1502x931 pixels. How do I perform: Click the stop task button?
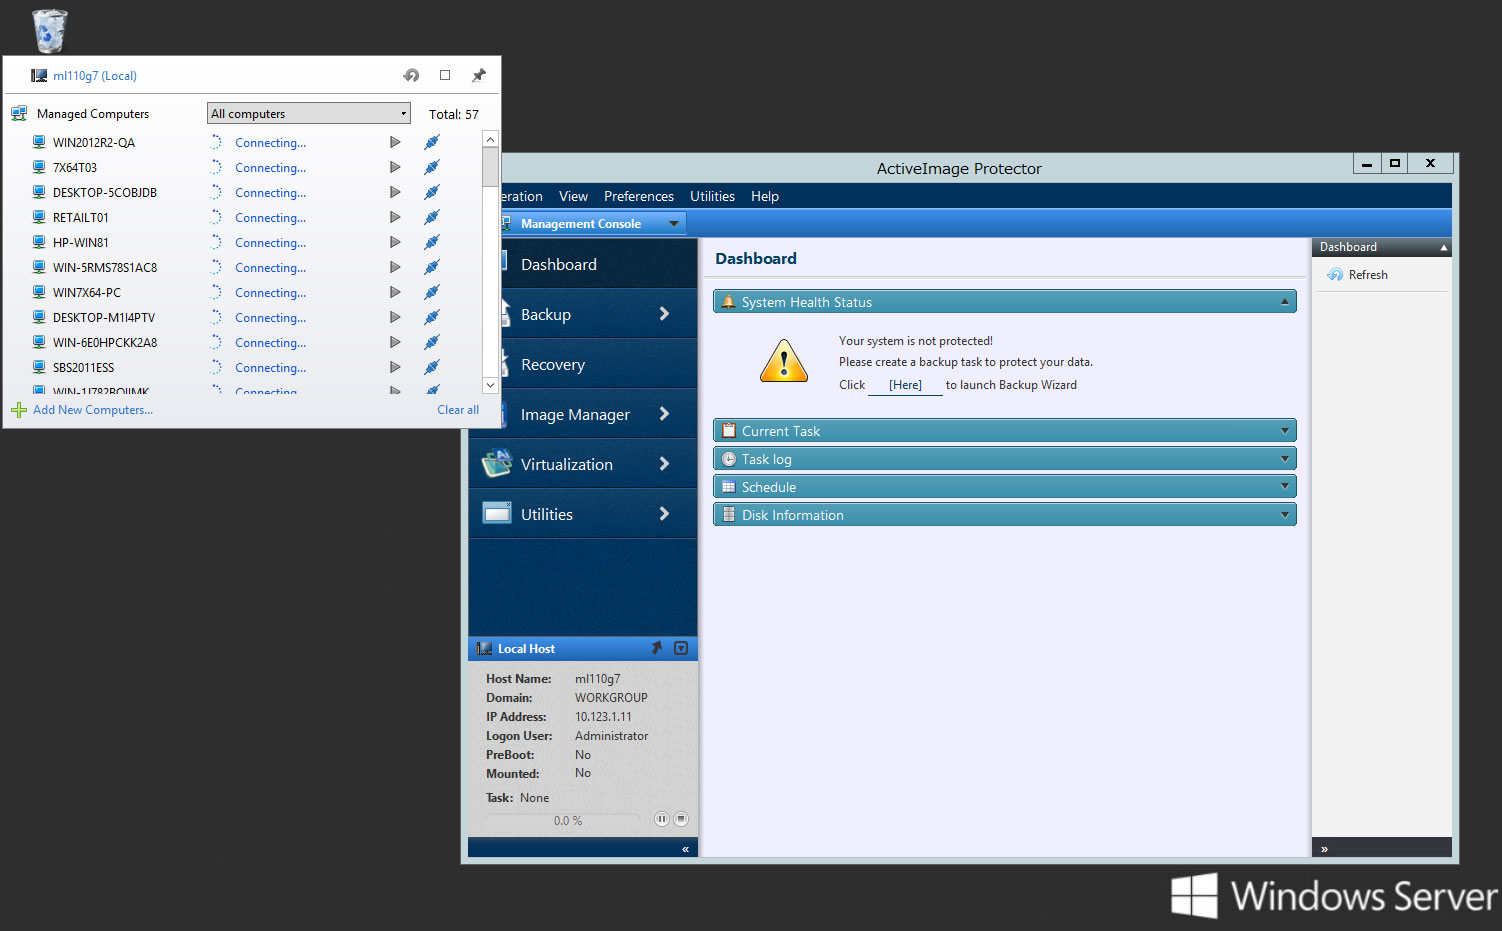point(681,819)
